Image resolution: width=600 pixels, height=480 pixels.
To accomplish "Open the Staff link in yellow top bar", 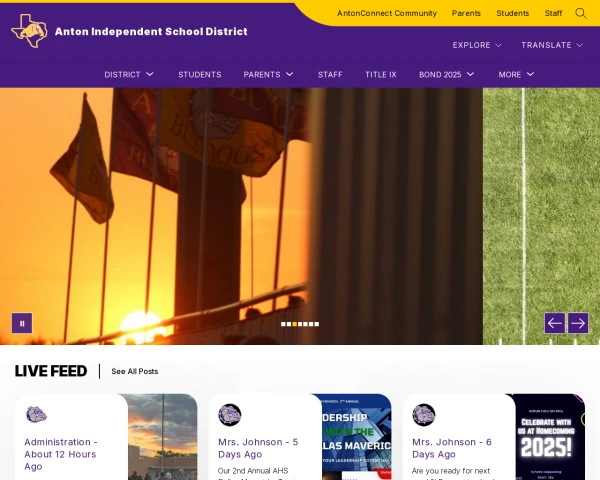I will click(x=553, y=13).
